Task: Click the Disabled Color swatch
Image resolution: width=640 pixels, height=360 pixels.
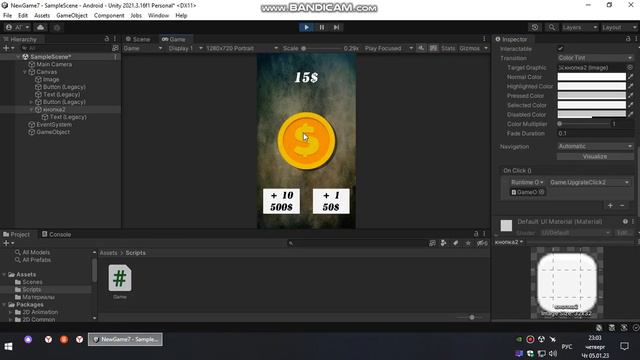Action: (x=591, y=114)
